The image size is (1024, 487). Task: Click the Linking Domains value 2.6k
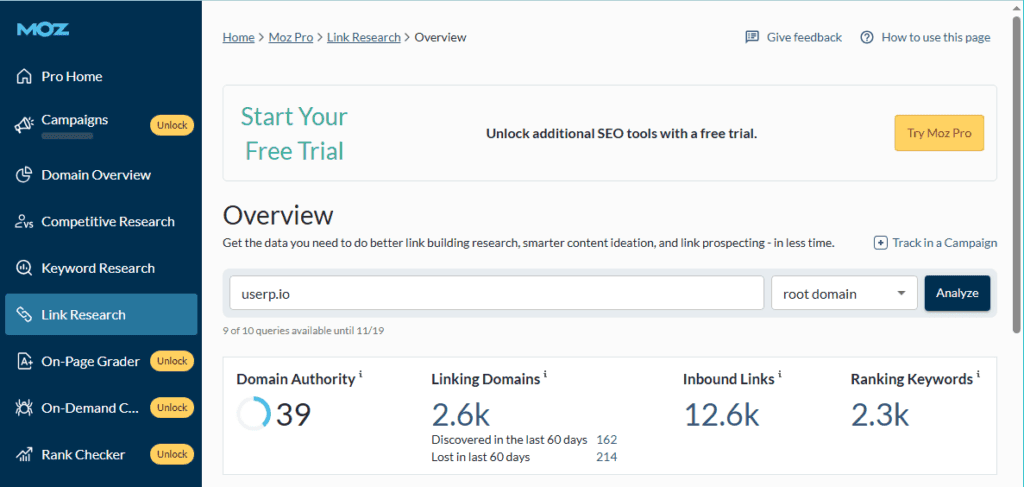461,414
